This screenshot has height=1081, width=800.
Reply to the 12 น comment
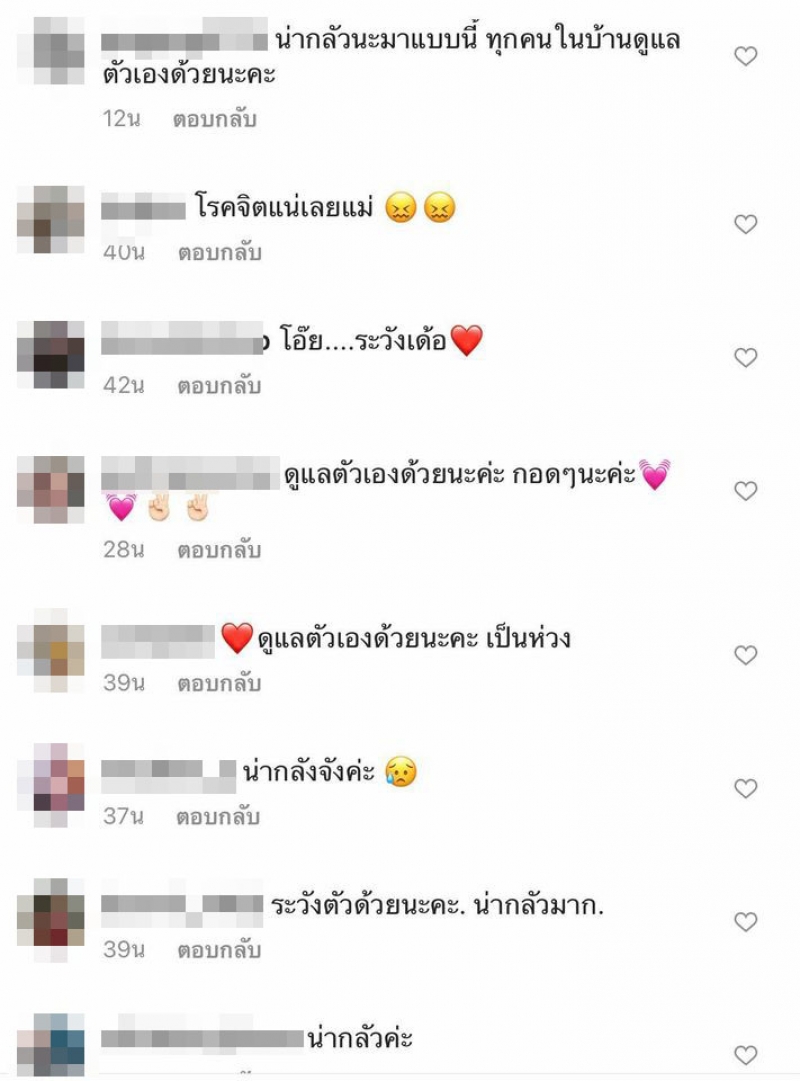click(214, 119)
